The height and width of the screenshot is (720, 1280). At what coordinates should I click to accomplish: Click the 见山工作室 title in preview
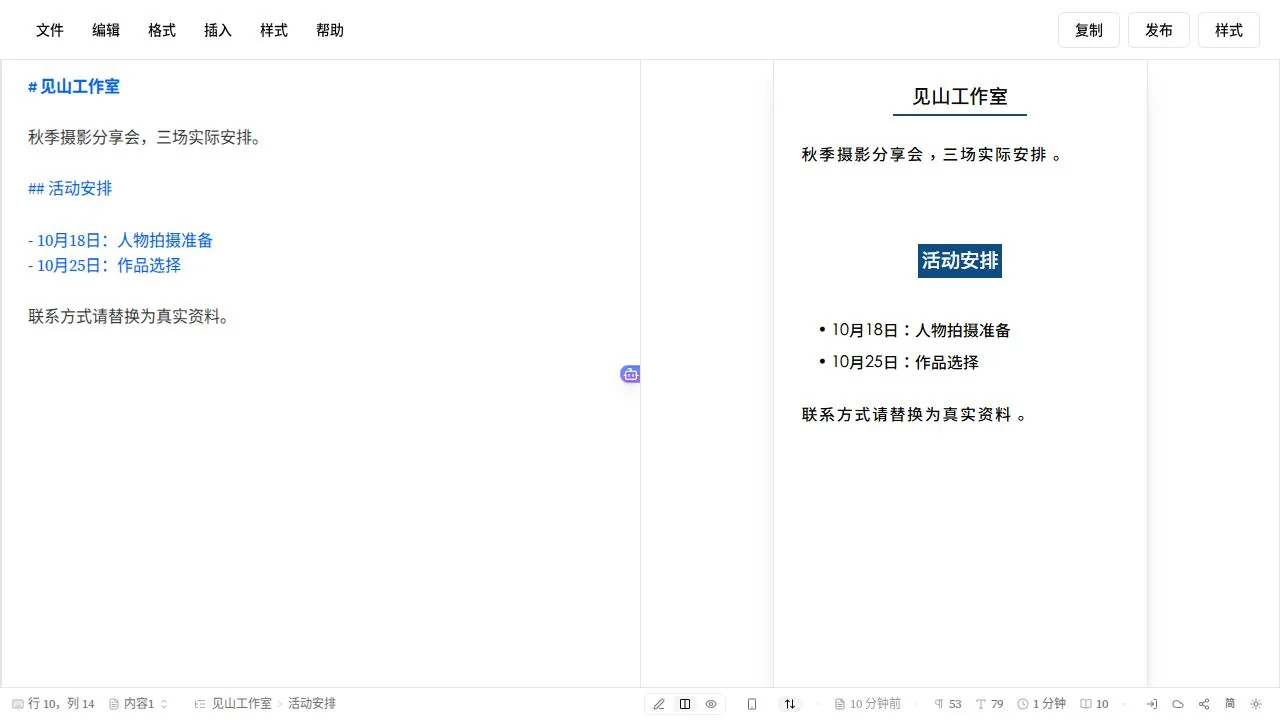pyautogui.click(x=960, y=97)
